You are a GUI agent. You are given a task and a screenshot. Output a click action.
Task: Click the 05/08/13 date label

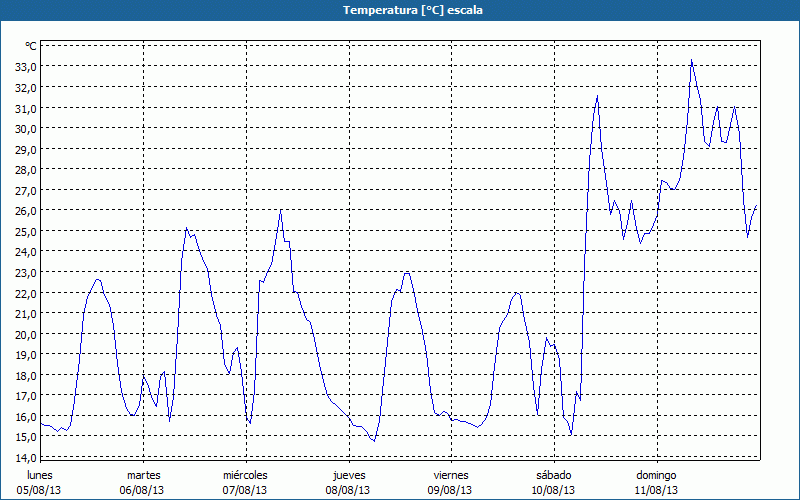coord(41,491)
